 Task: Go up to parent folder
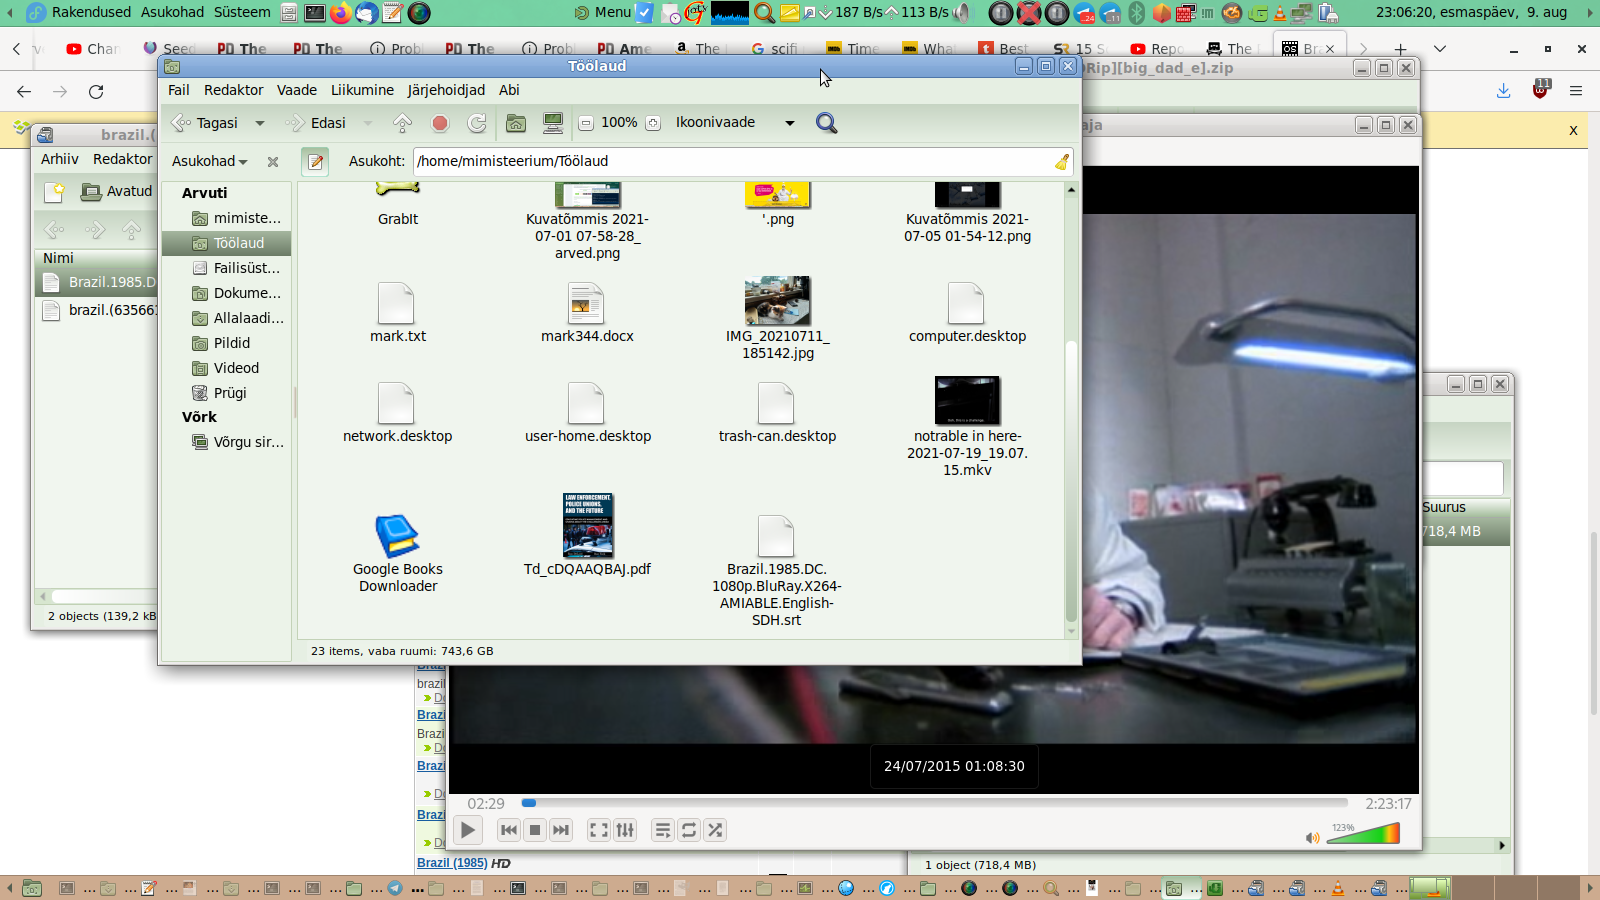[402, 123]
